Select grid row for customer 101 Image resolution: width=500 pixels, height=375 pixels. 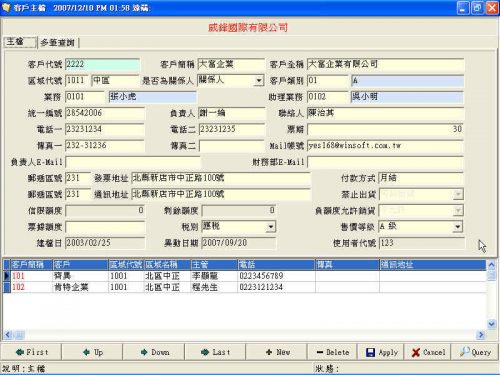coord(244,276)
